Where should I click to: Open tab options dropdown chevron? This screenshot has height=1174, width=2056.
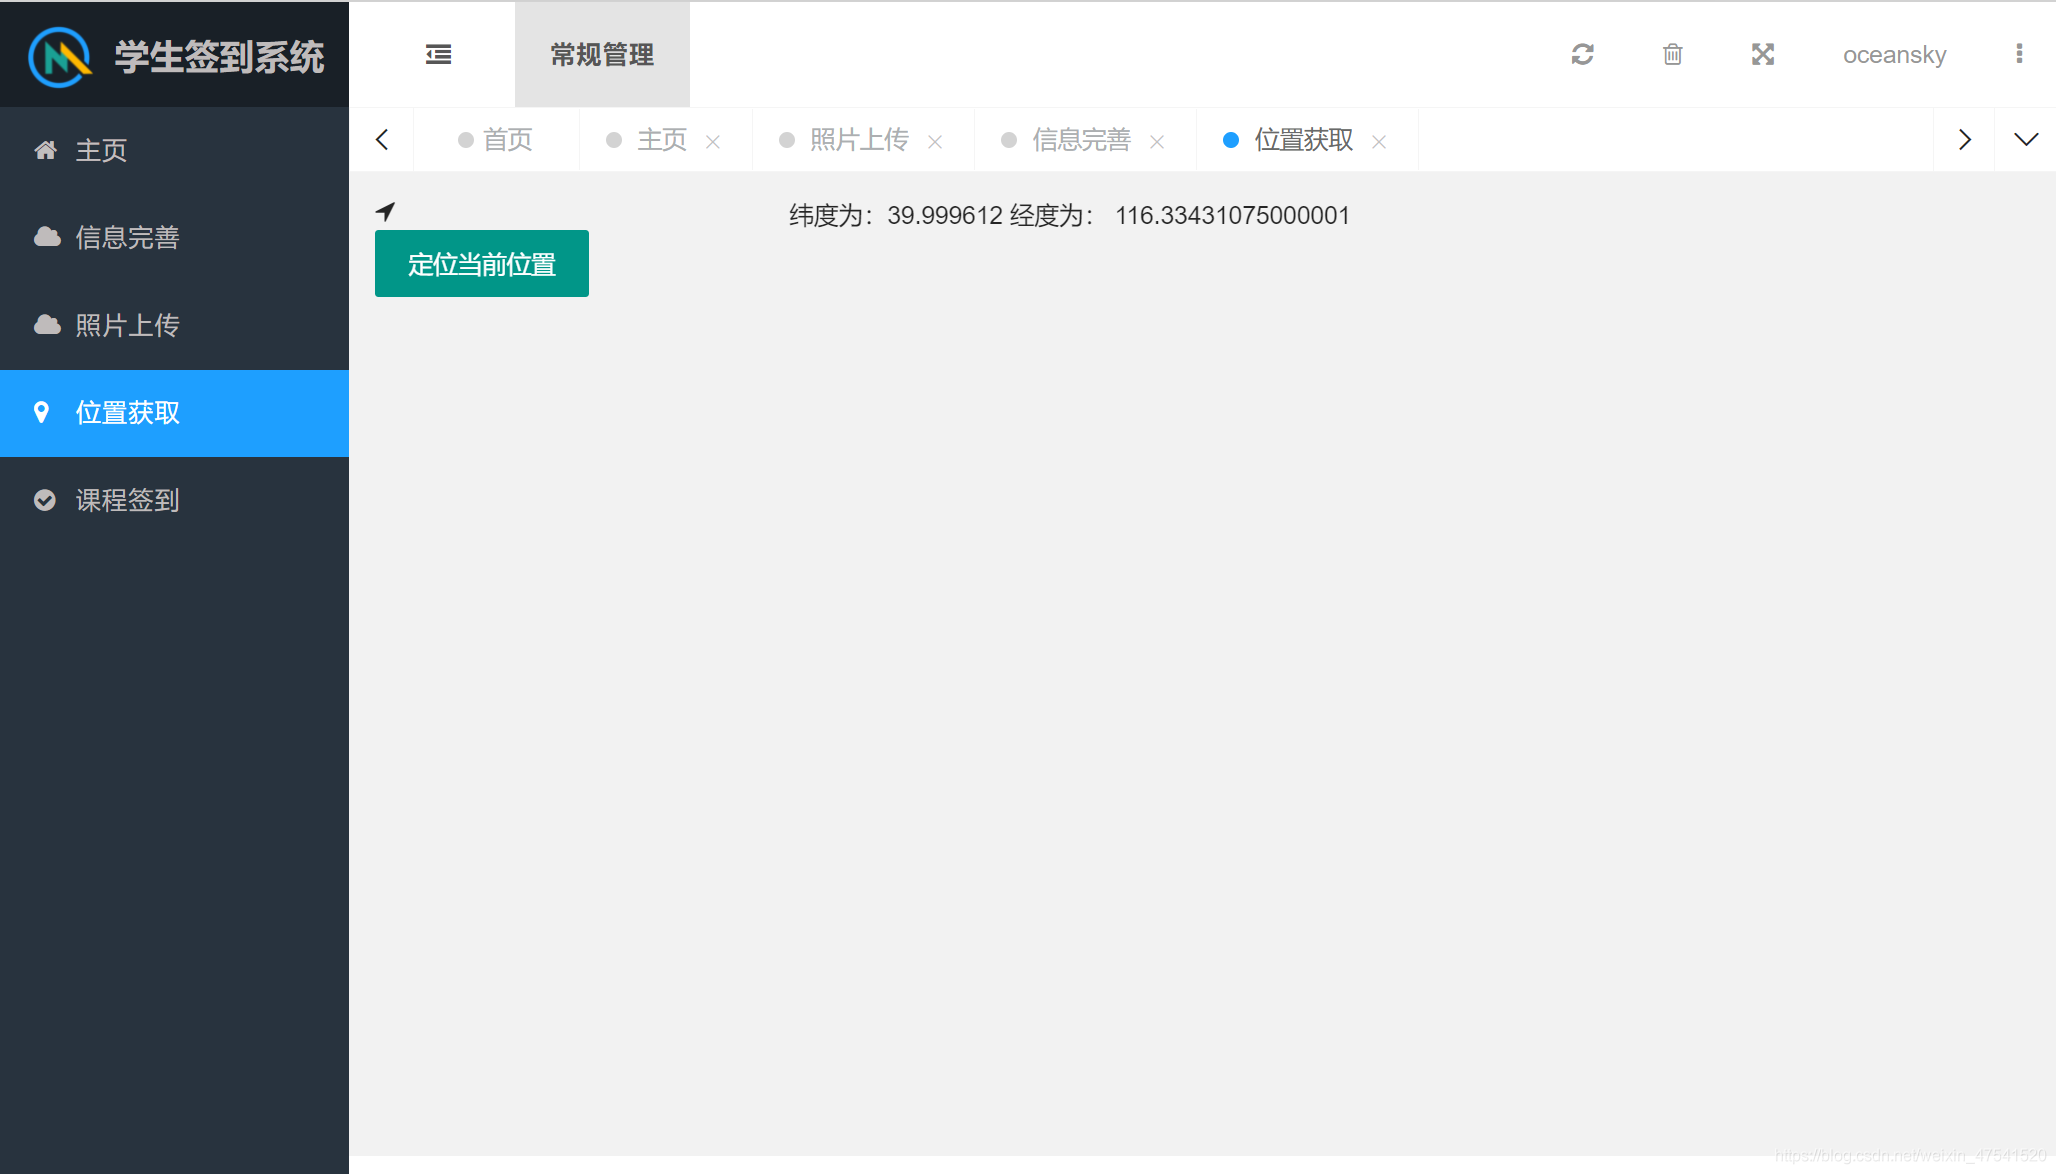2026,139
